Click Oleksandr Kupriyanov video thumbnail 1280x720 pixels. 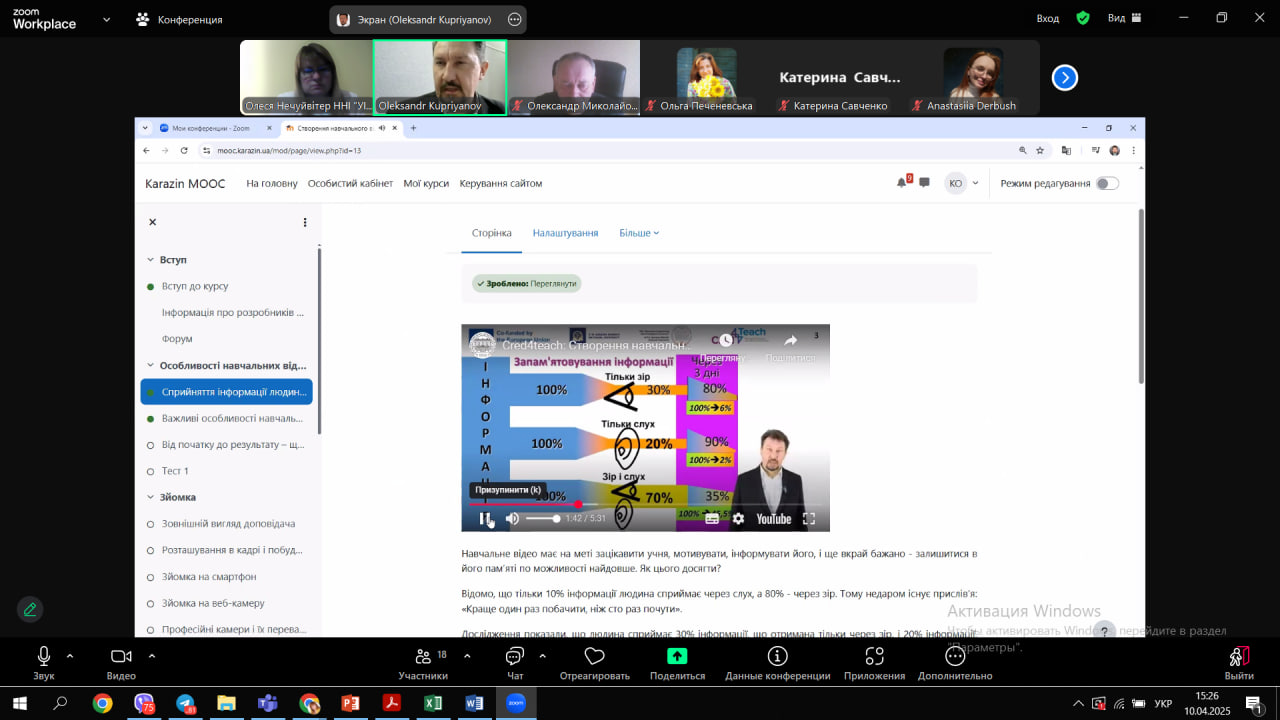pyautogui.click(x=440, y=77)
